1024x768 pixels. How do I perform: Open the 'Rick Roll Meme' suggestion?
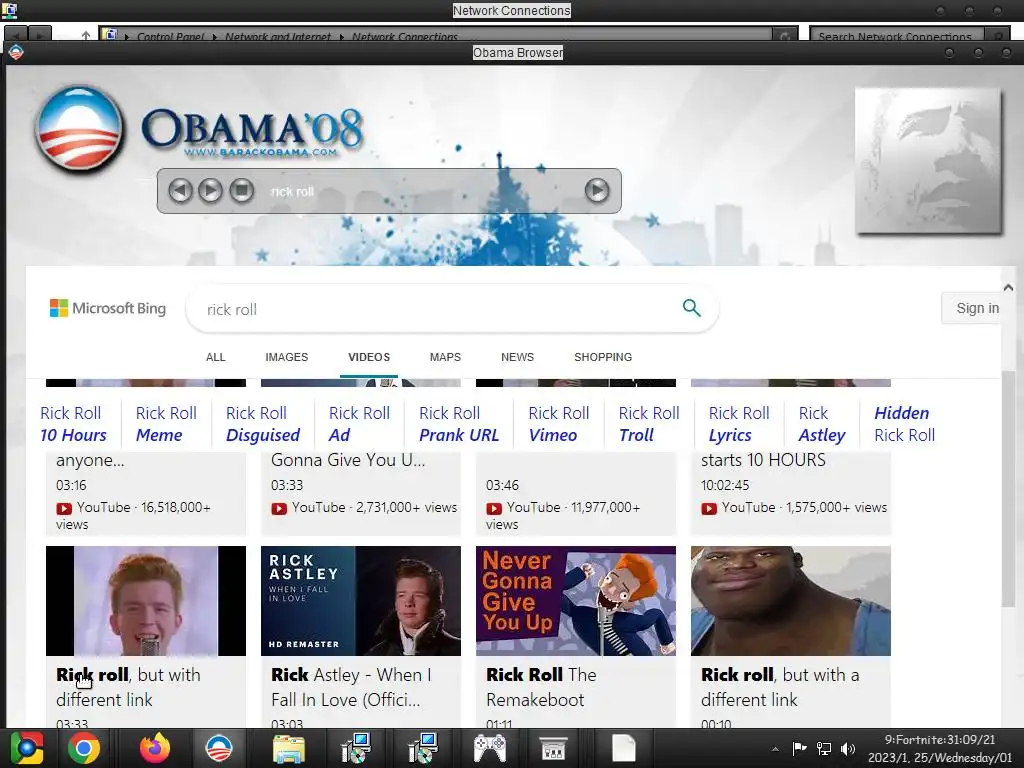pos(166,424)
